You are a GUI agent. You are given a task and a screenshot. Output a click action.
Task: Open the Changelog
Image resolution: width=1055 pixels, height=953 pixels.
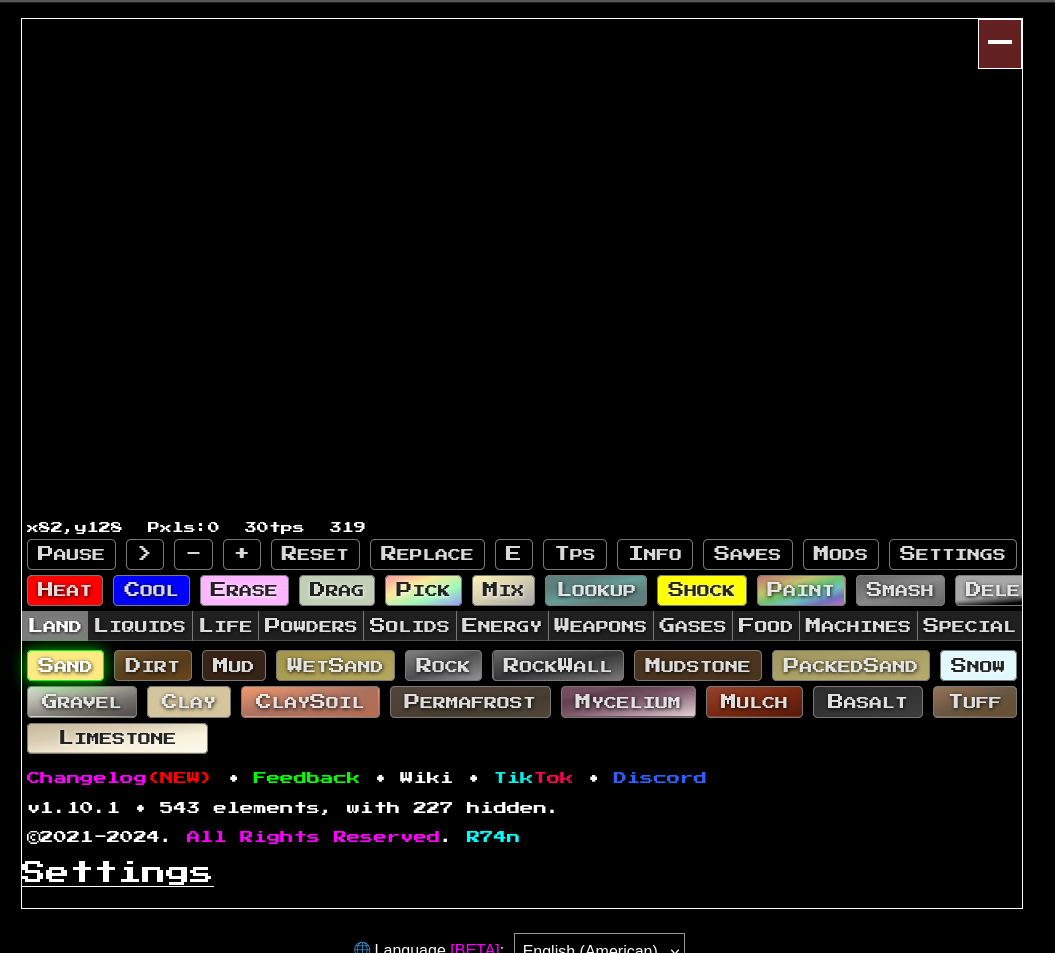86,777
